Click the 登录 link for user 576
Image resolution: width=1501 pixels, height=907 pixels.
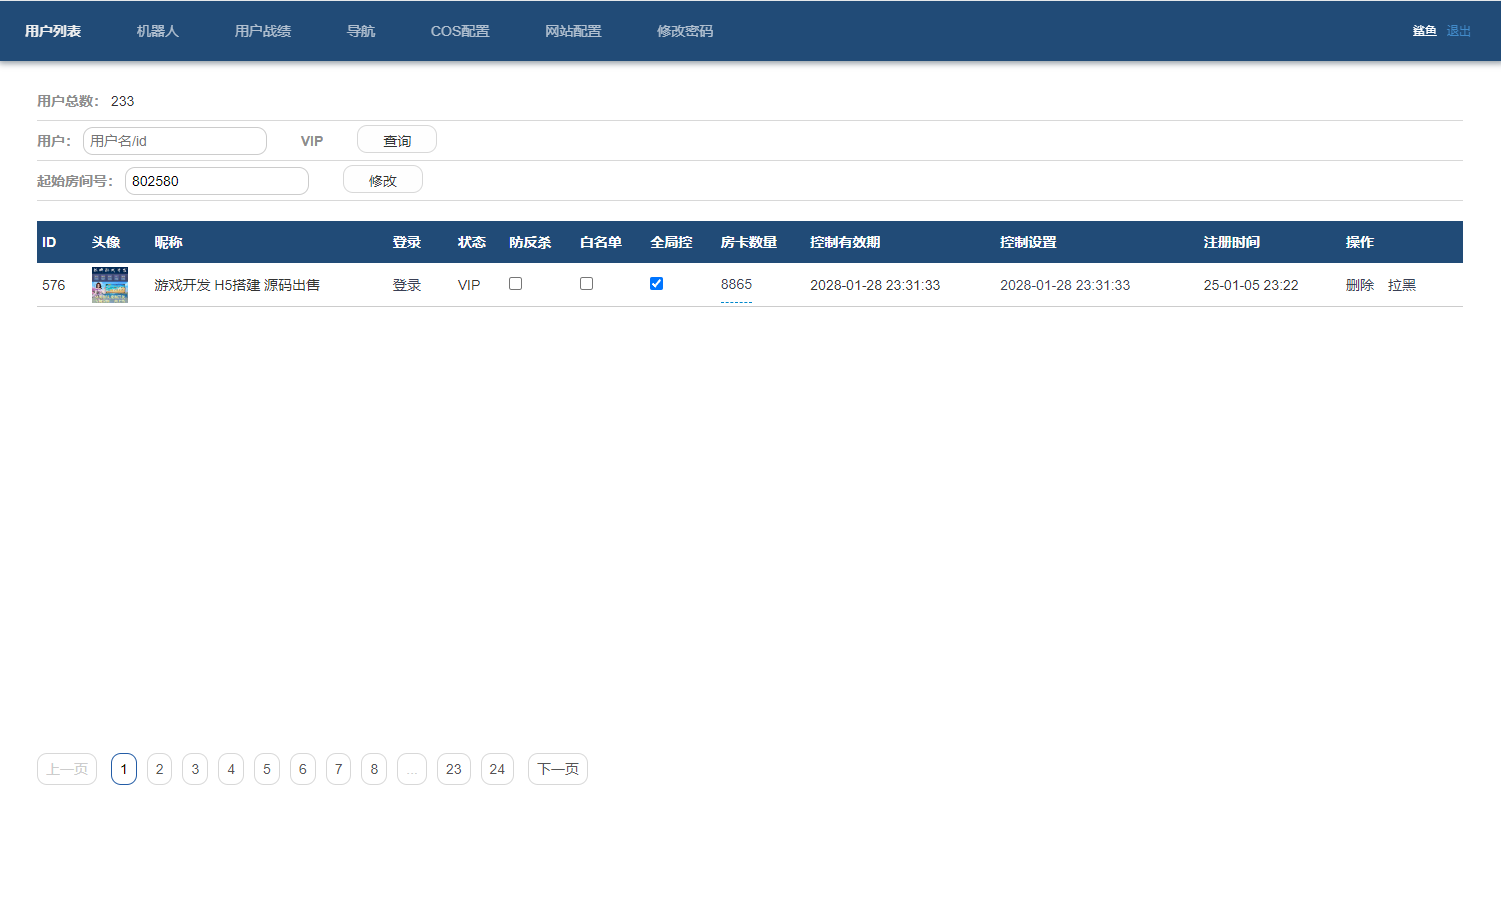[407, 284]
